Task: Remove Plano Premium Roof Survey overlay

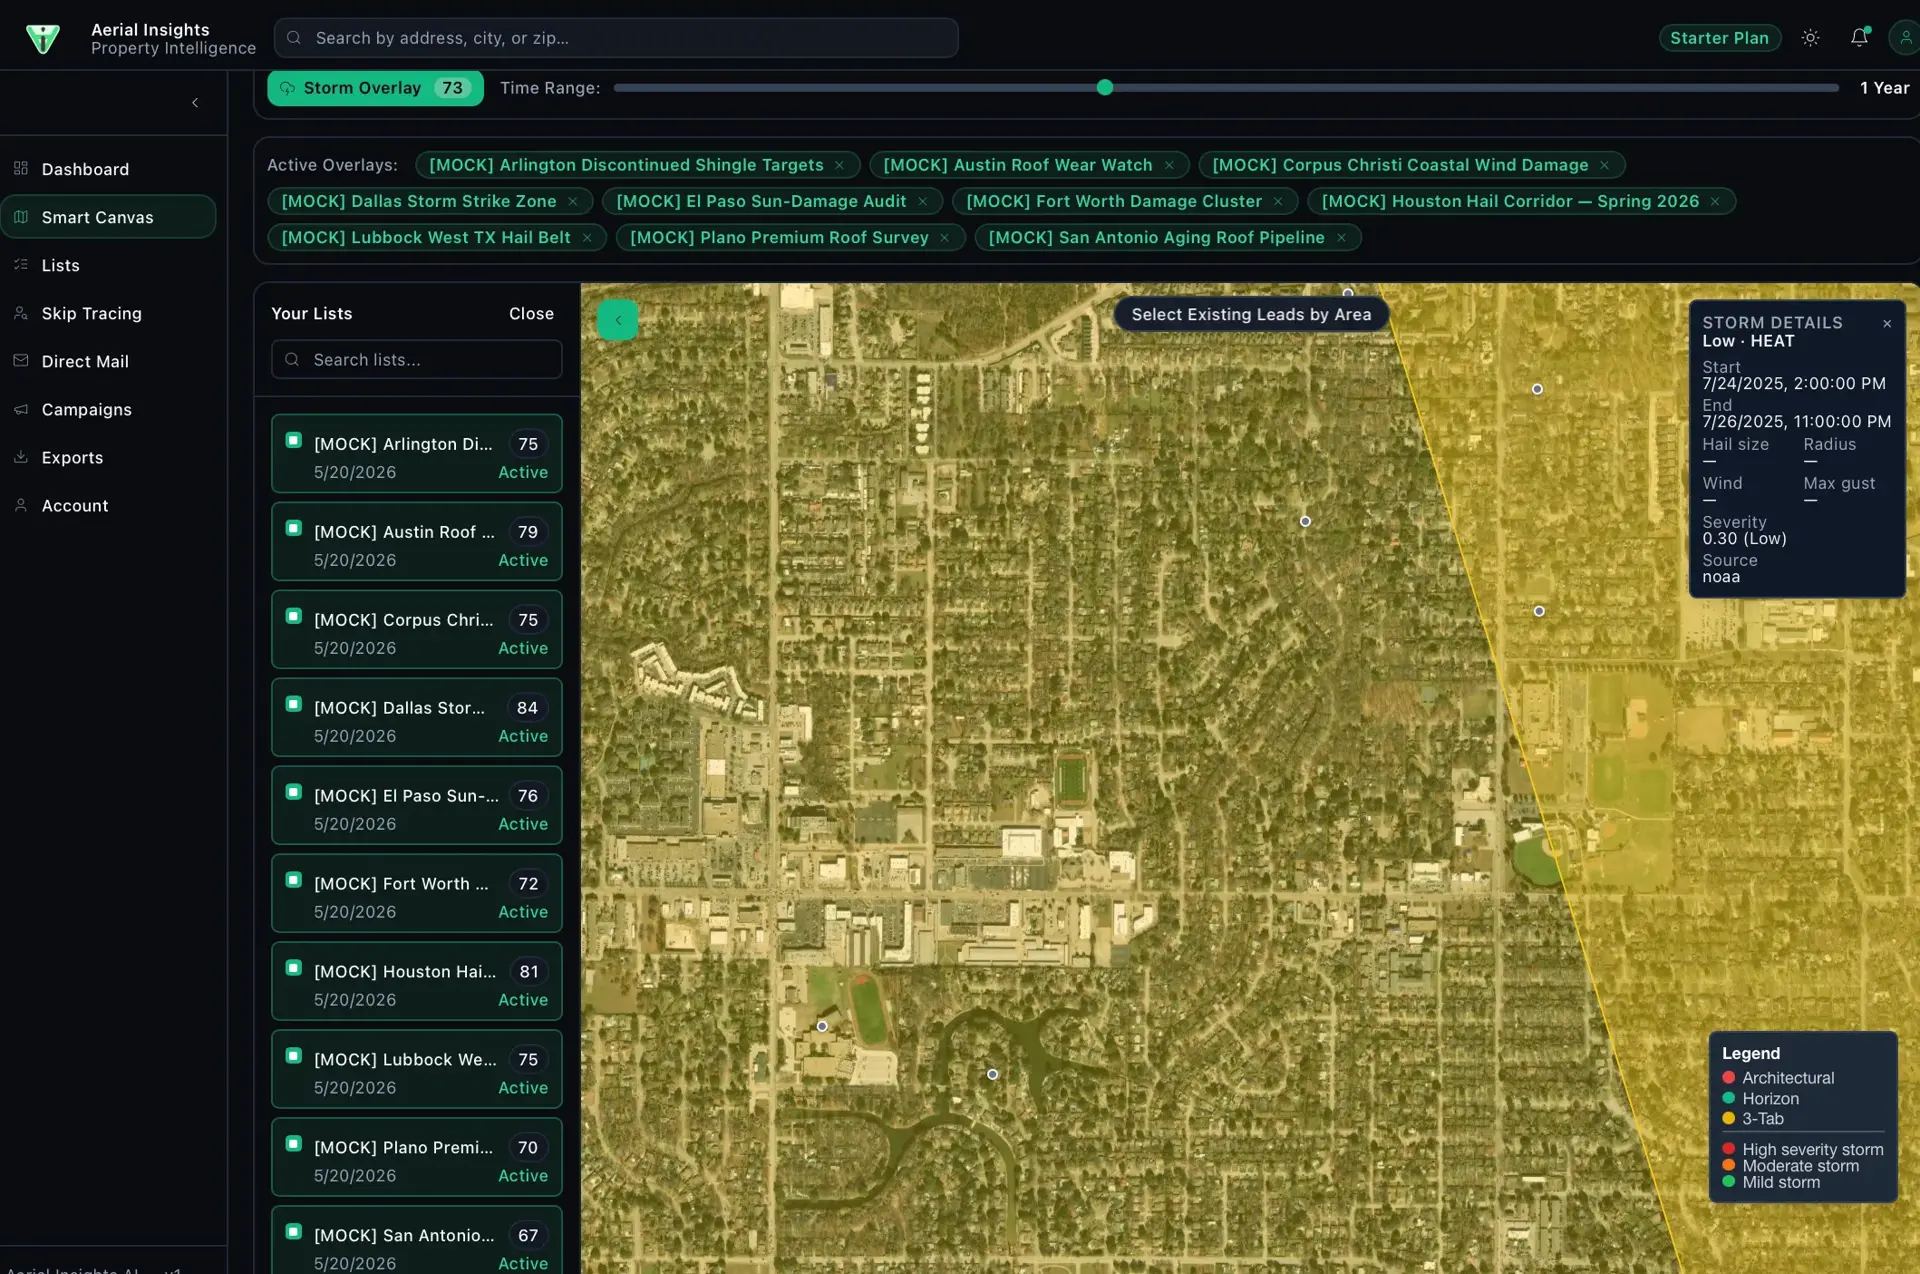Action: click(944, 237)
